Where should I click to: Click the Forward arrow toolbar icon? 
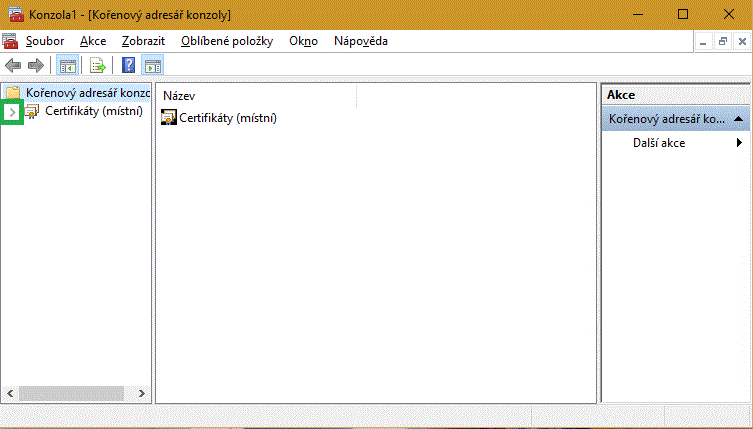pyautogui.click(x=36, y=66)
